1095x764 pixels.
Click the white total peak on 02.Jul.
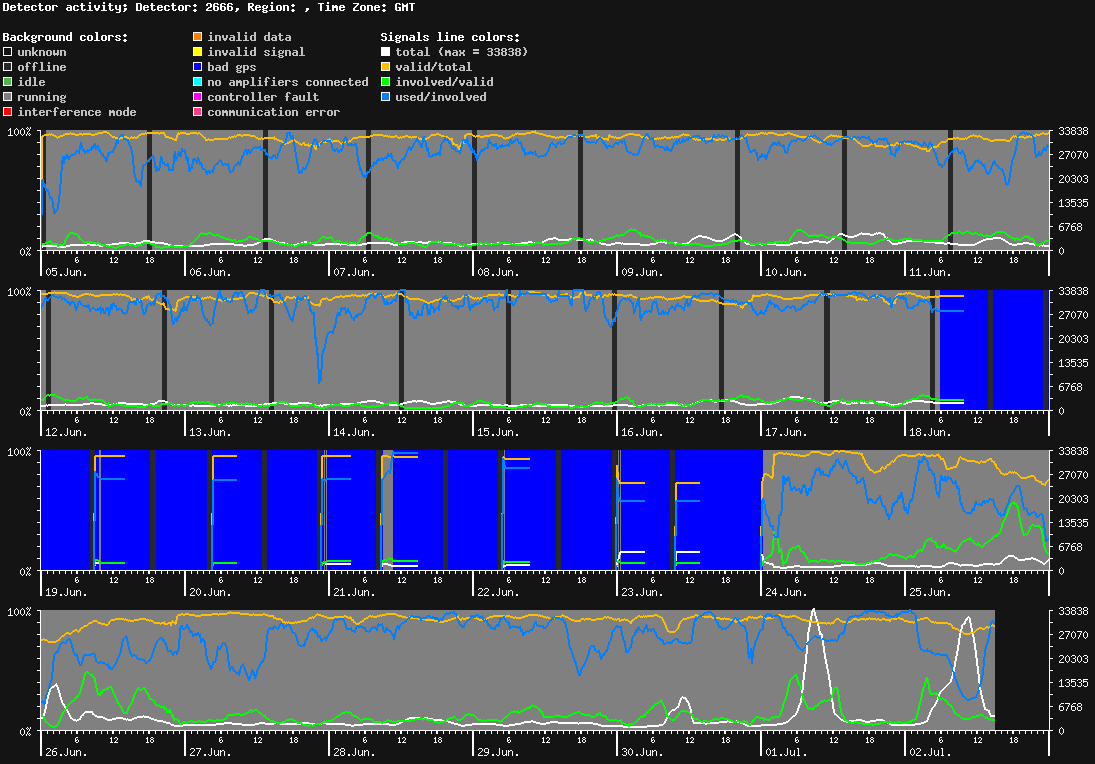[968, 619]
